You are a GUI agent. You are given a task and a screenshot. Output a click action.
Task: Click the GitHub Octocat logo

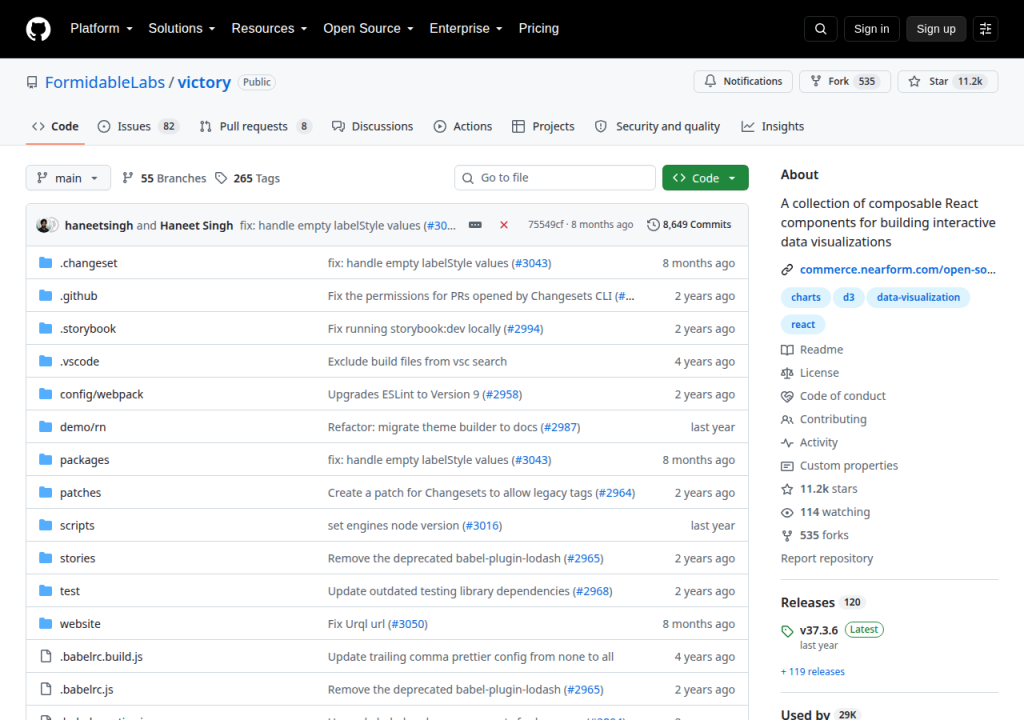pyautogui.click(x=38, y=29)
